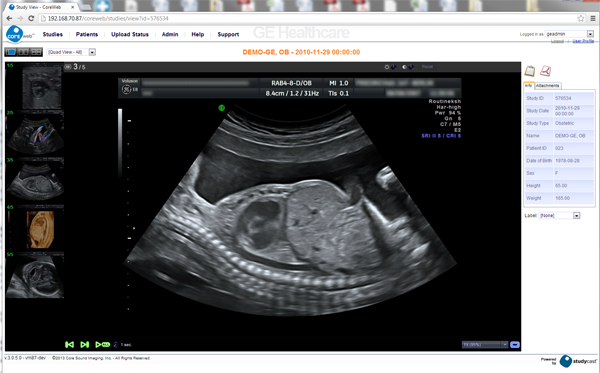Click the blue button next to zoom dropdown

pos(515,345)
